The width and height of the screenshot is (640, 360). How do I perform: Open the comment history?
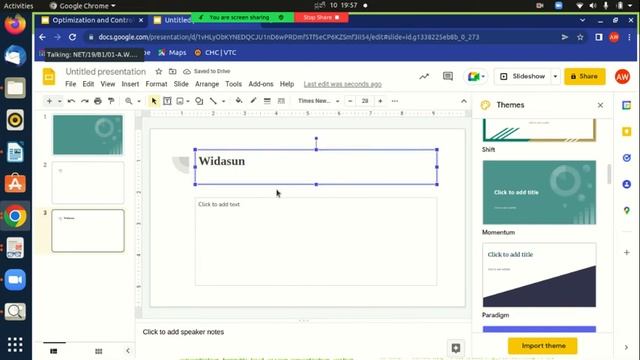[448, 76]
